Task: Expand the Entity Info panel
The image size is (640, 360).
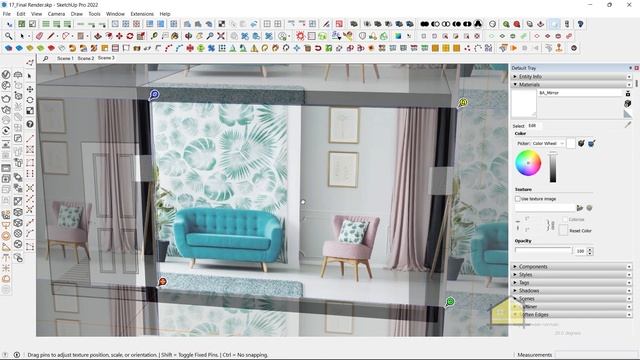Action: 571,76
